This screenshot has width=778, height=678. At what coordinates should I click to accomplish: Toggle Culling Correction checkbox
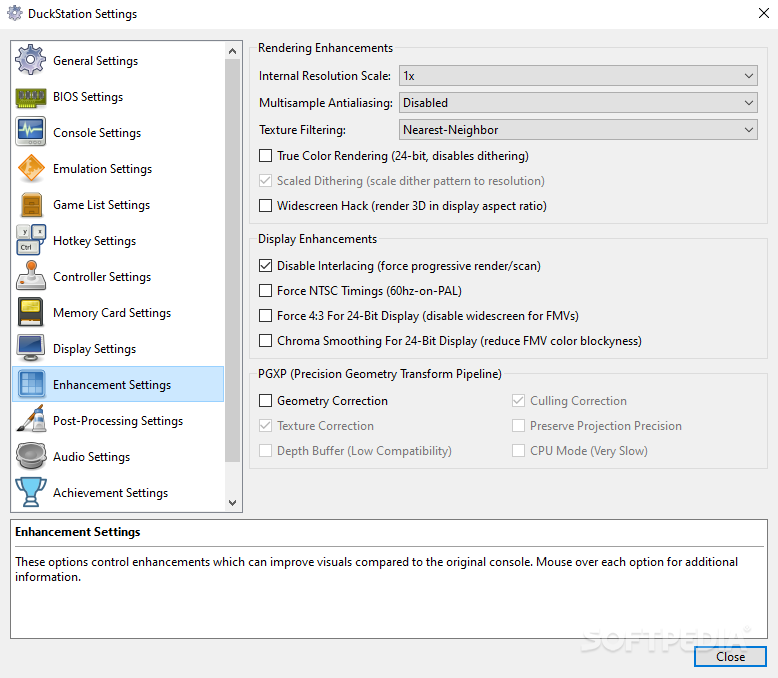519,401
